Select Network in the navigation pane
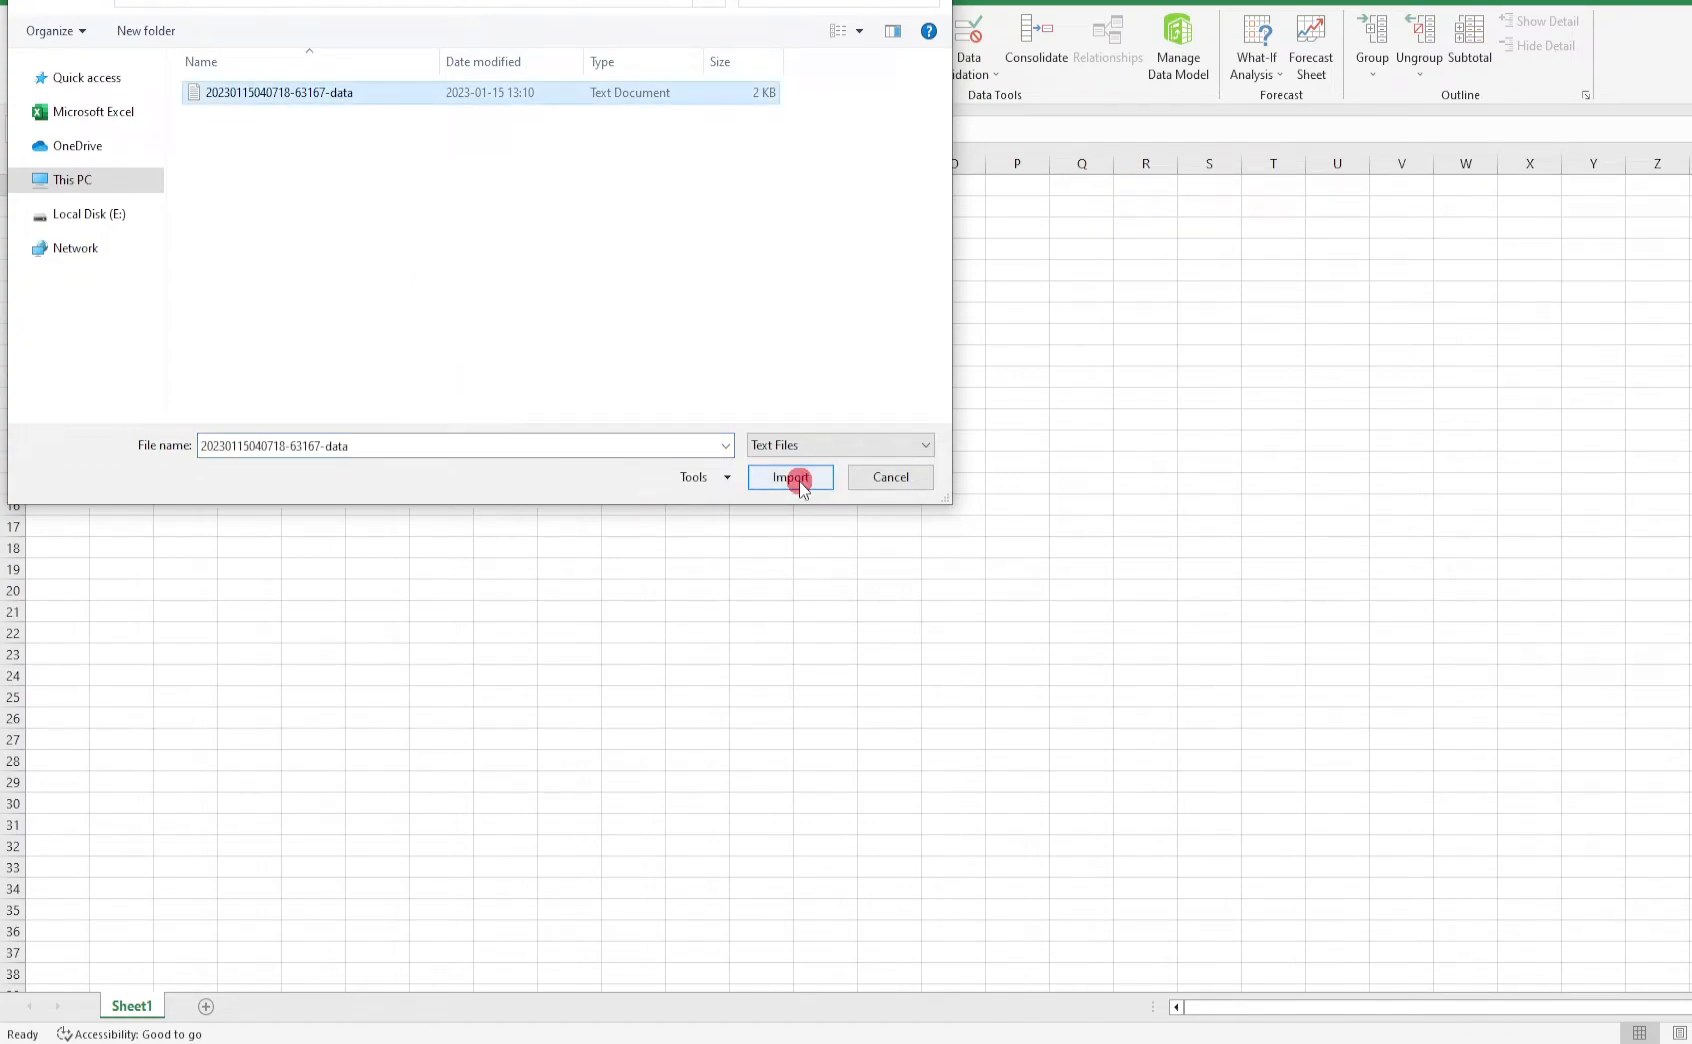 tap(75, 247)
